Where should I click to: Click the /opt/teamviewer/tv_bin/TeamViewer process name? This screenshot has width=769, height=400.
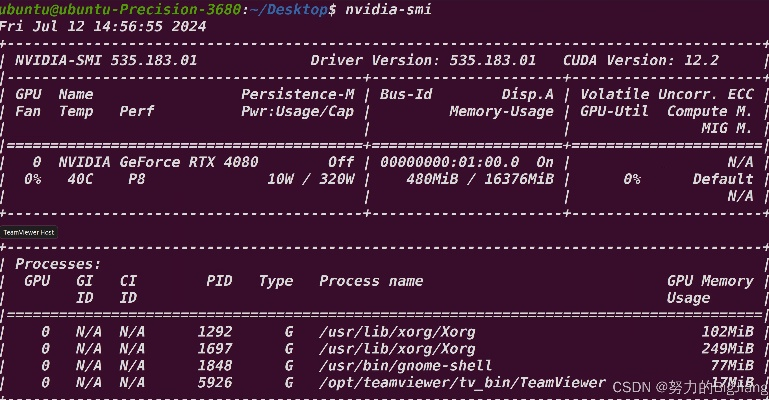point(463,383)
